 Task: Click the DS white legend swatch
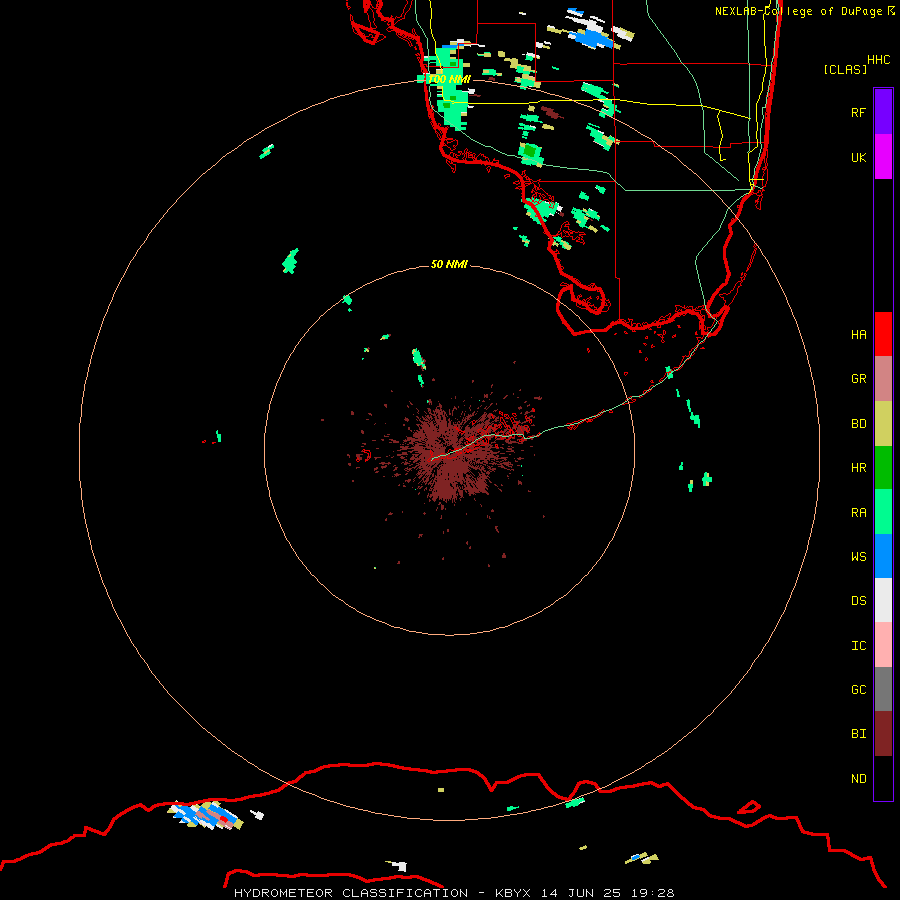pyautogui.click(x=883, y=600)
